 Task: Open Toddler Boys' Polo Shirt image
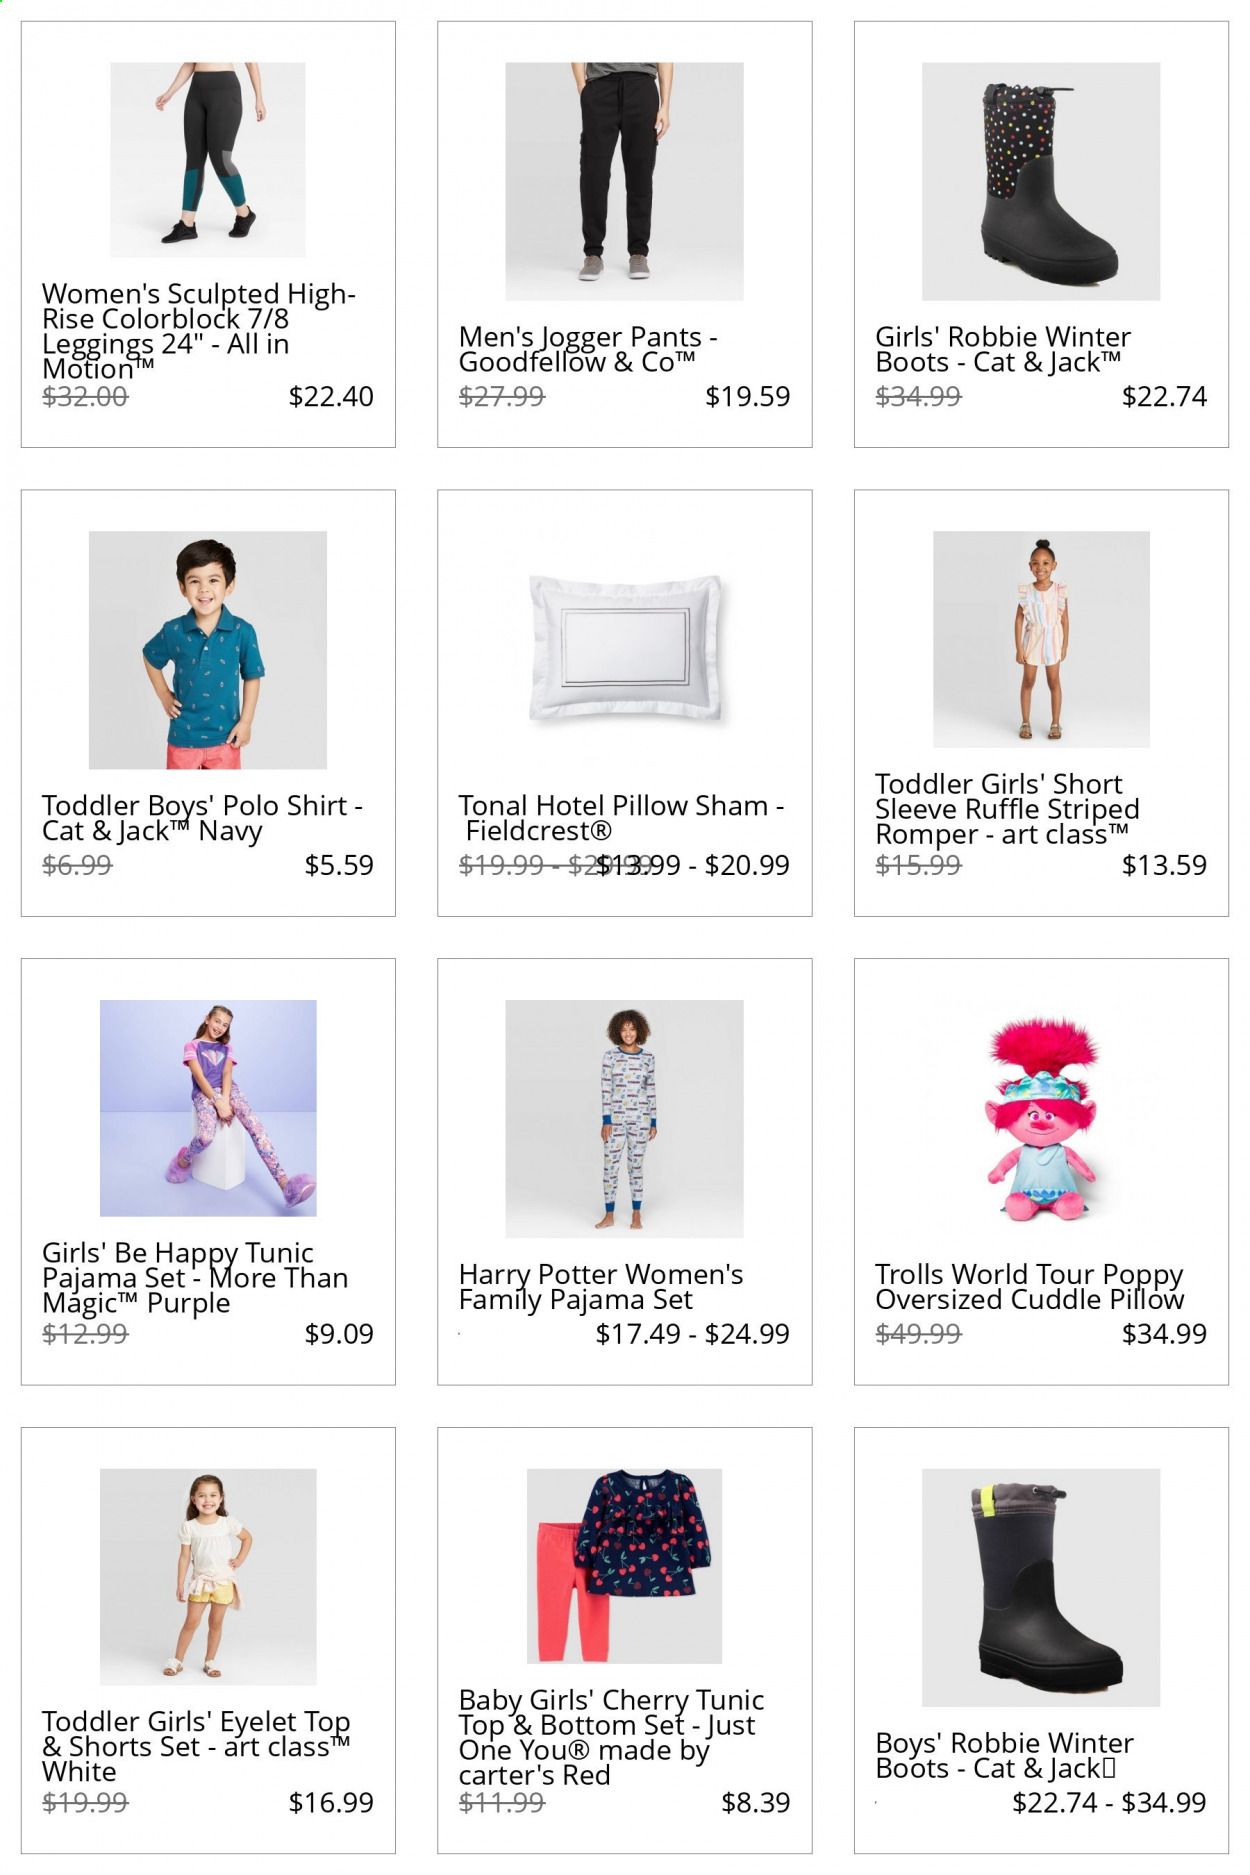(x=208, y=650)
